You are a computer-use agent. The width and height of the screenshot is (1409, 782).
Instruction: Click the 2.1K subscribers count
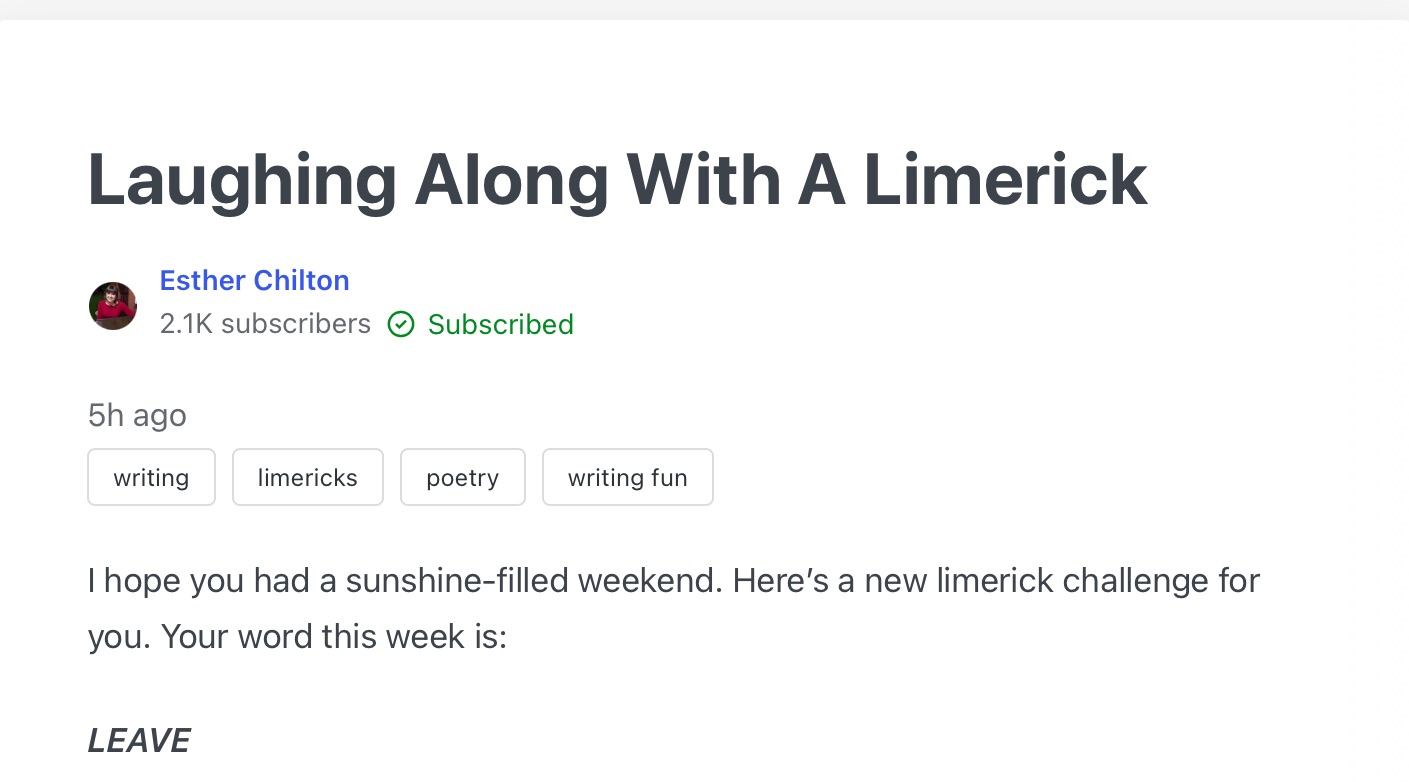click(x=265, y=324)
